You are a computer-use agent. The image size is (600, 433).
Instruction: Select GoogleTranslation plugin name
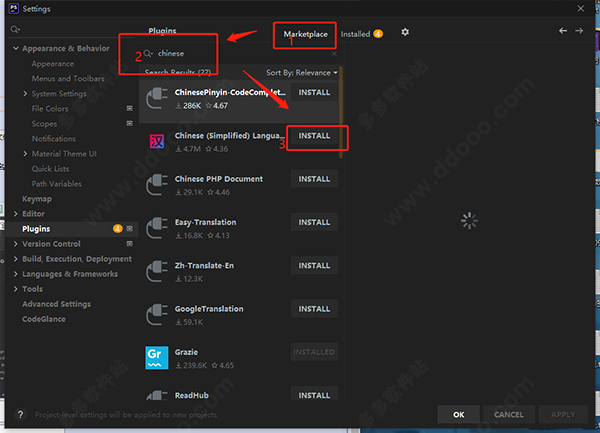pyautogui.click(x=209, y=309)
